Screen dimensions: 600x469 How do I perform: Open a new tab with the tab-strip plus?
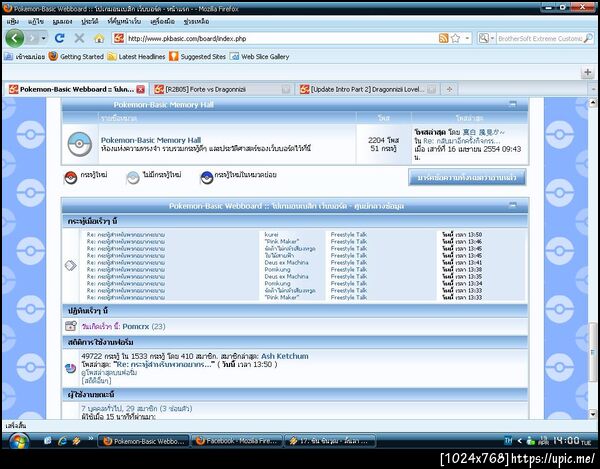click(449, 89)
